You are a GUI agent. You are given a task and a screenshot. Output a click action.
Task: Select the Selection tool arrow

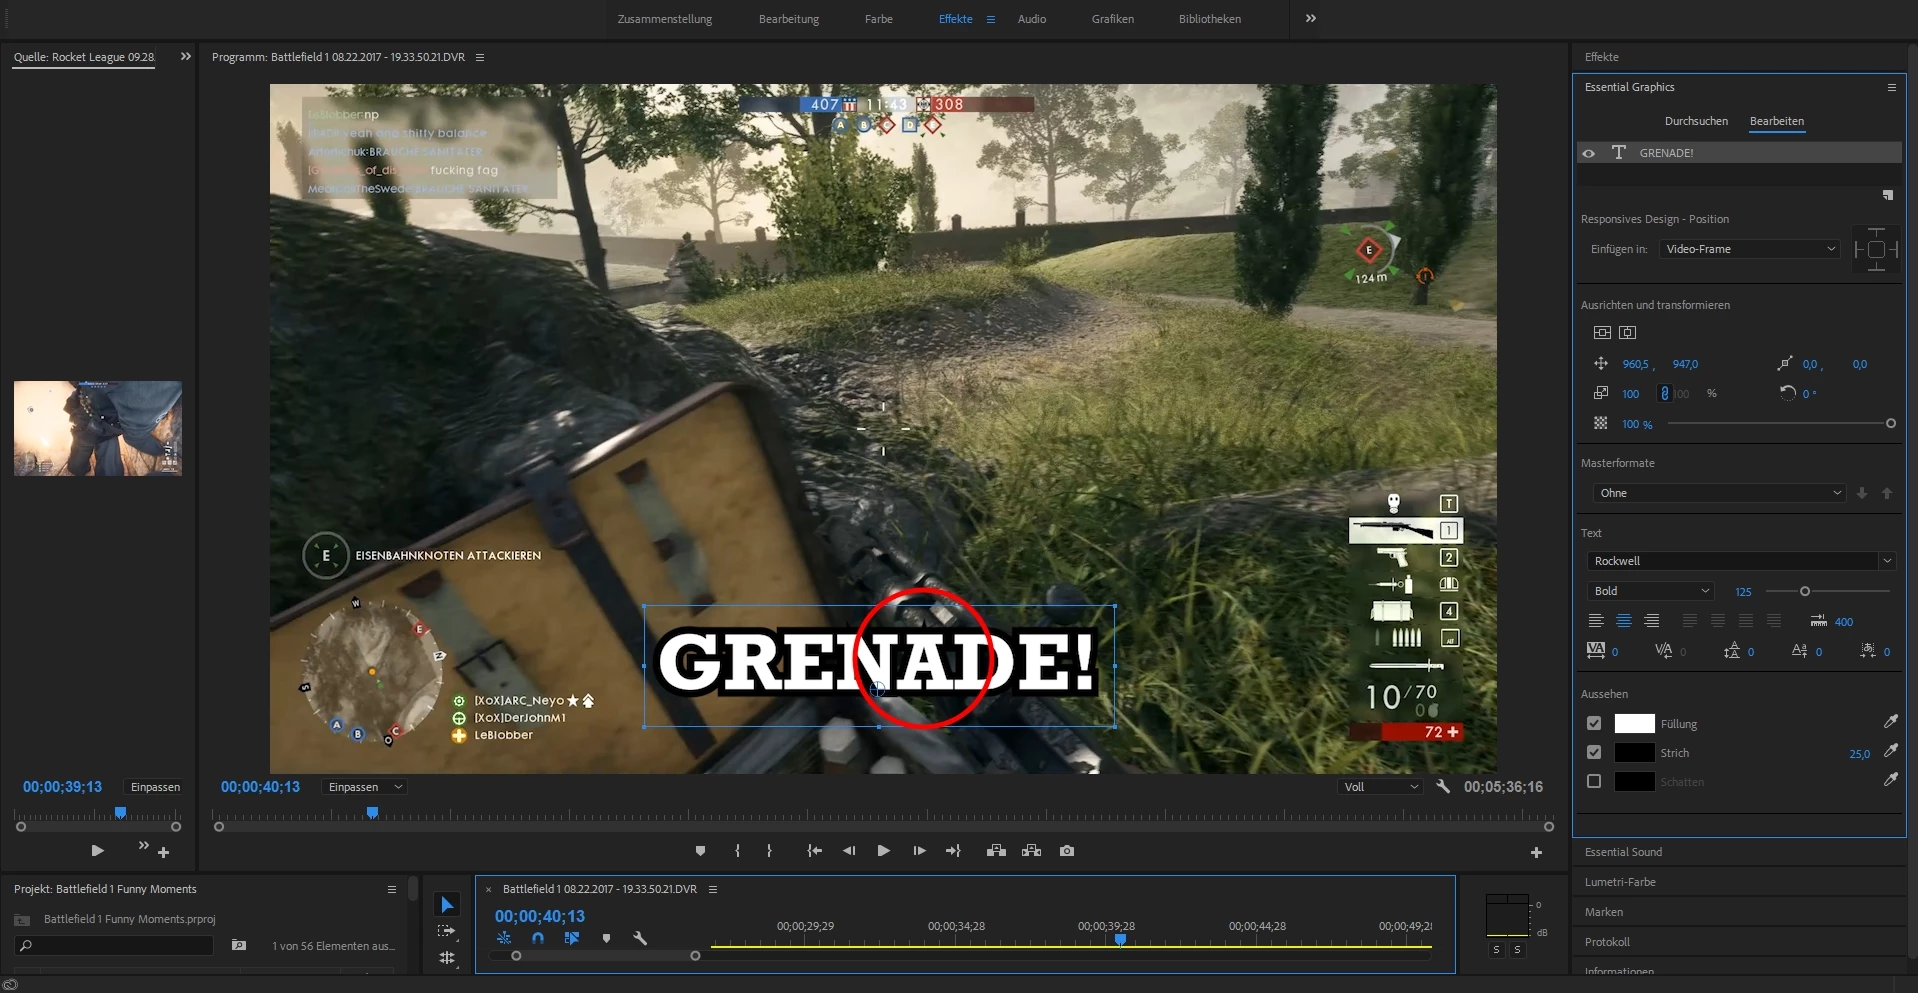click(x=447, y=905)
